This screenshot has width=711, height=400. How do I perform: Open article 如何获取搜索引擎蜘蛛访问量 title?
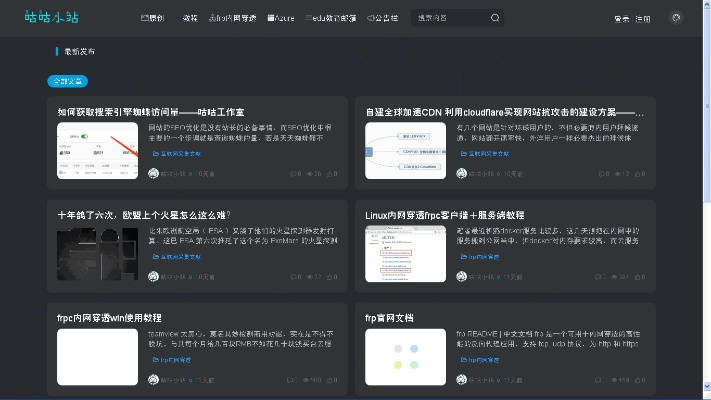pos(151,112)
